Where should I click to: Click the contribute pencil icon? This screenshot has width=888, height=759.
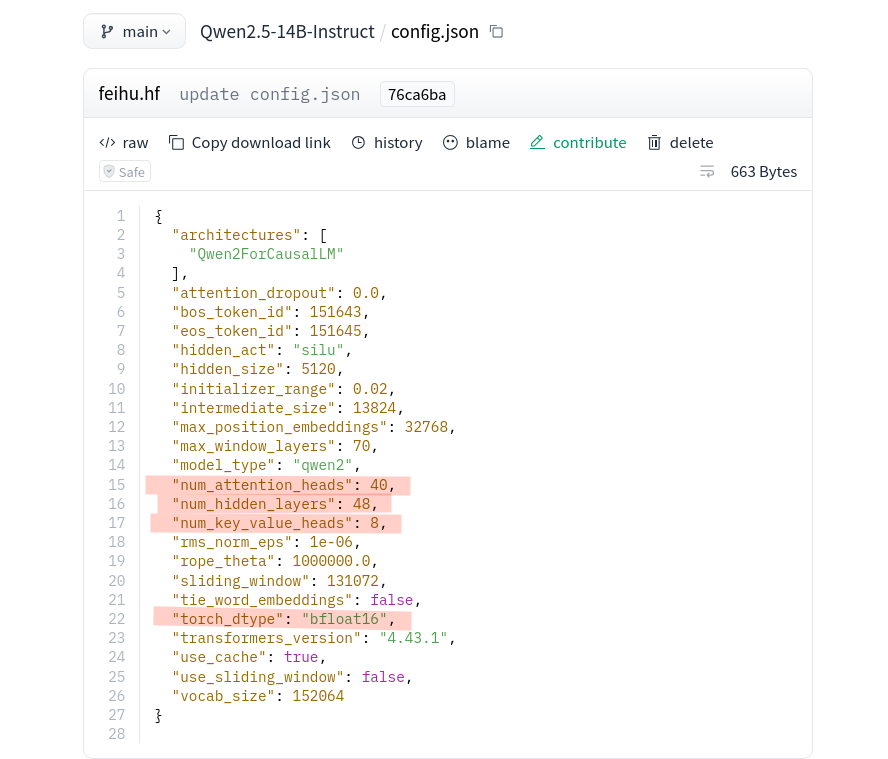point(537,143)
